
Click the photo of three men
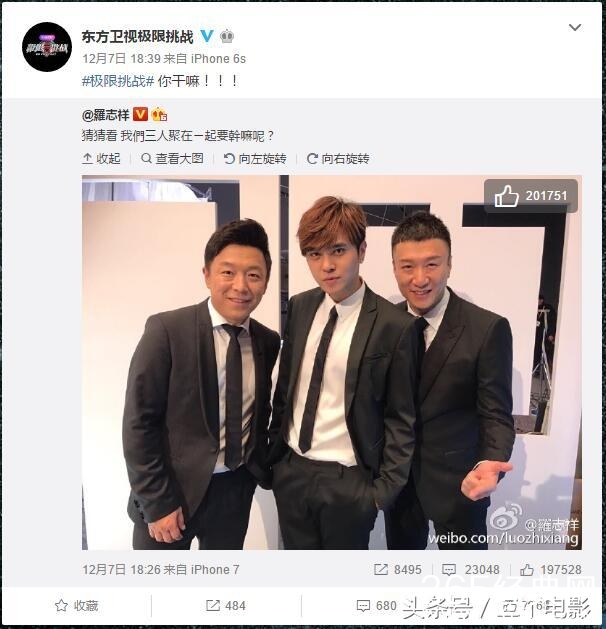[x=332, y=362]
